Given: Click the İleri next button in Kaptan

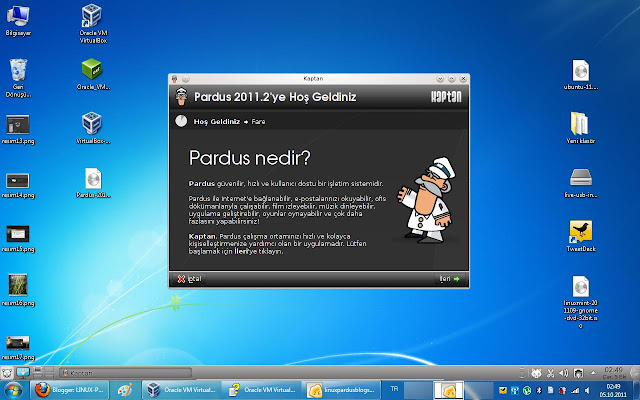Looking at the screenshot, I should (x=449, y=279).
